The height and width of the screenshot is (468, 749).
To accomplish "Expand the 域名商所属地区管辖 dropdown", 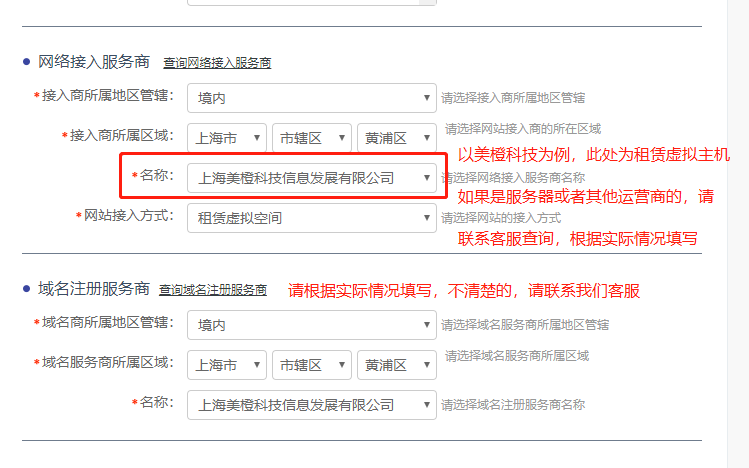I will pos(311,325).
